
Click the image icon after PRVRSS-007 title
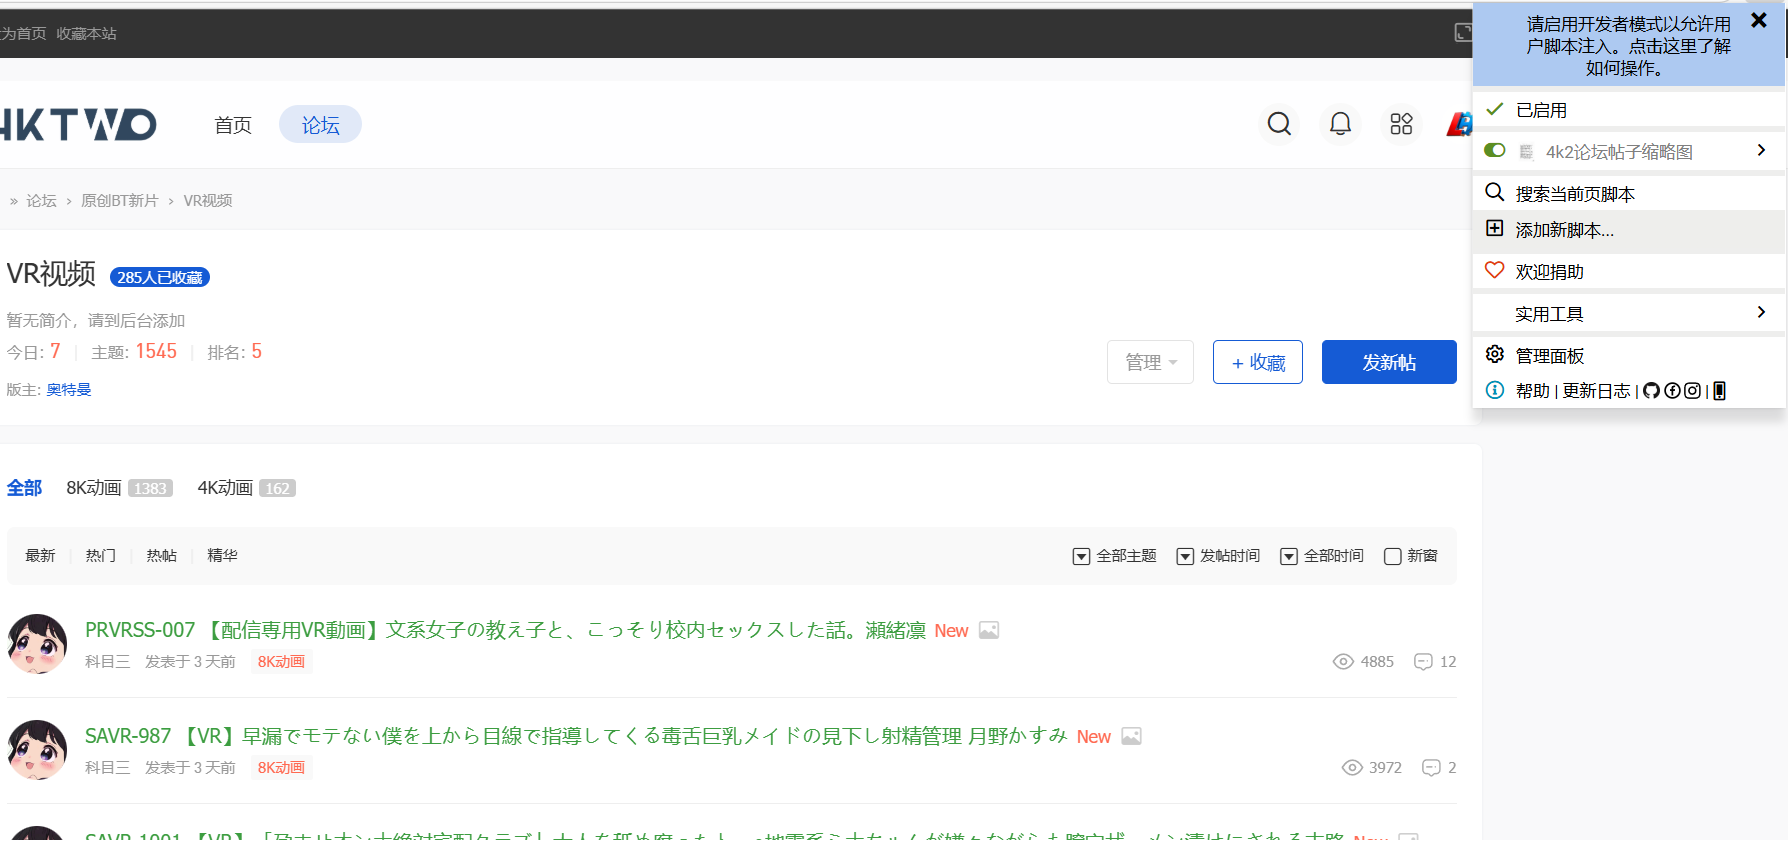click(989, 630)
